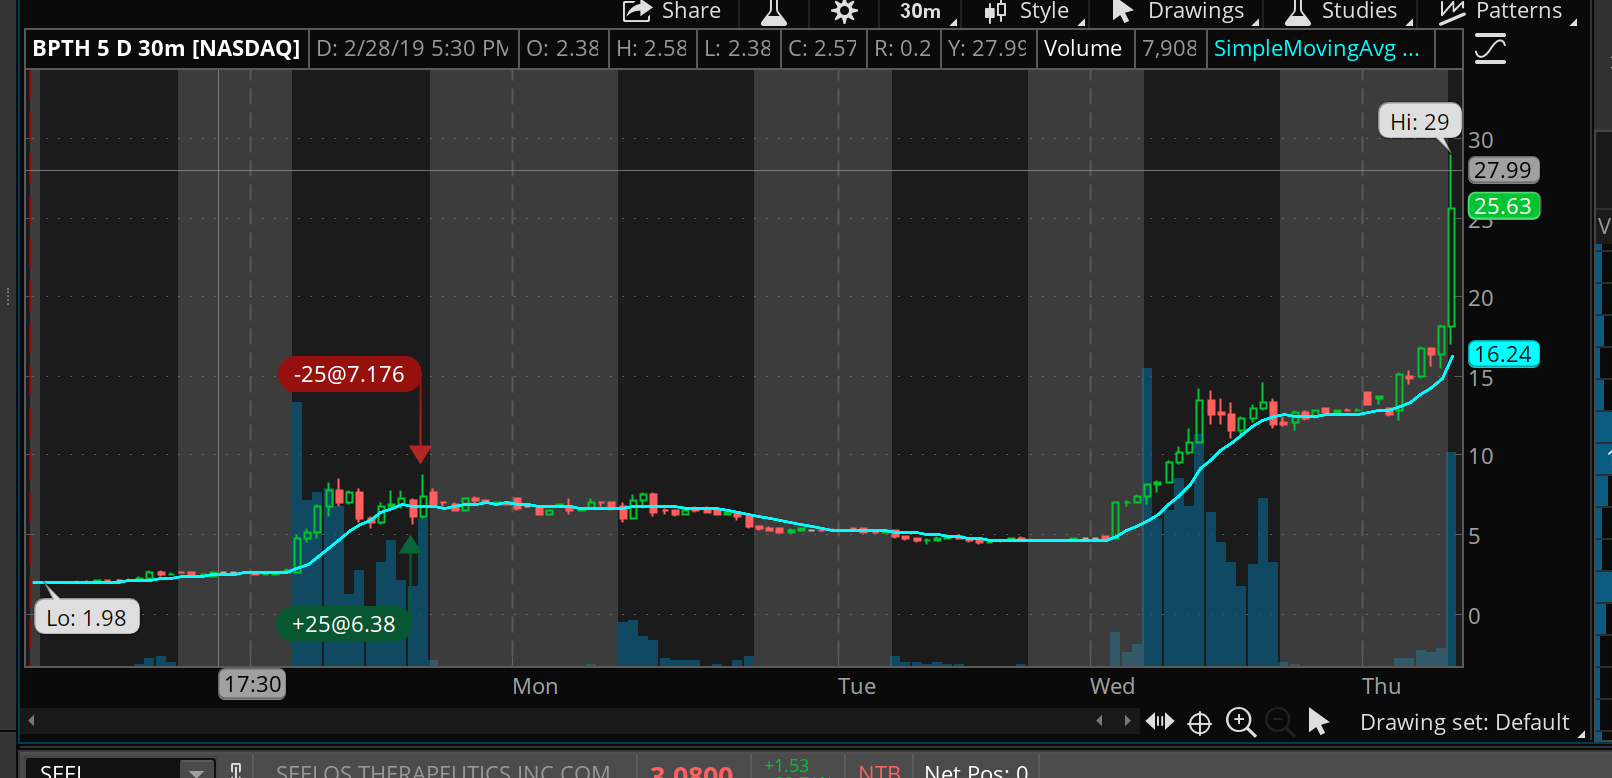Expand the 30m time frame dropdown

click(x=926, y=11)
